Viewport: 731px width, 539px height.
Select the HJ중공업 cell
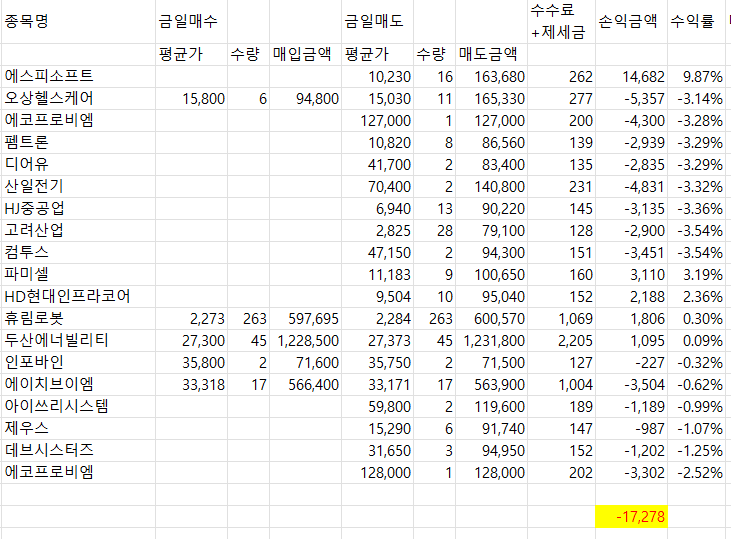78,208
